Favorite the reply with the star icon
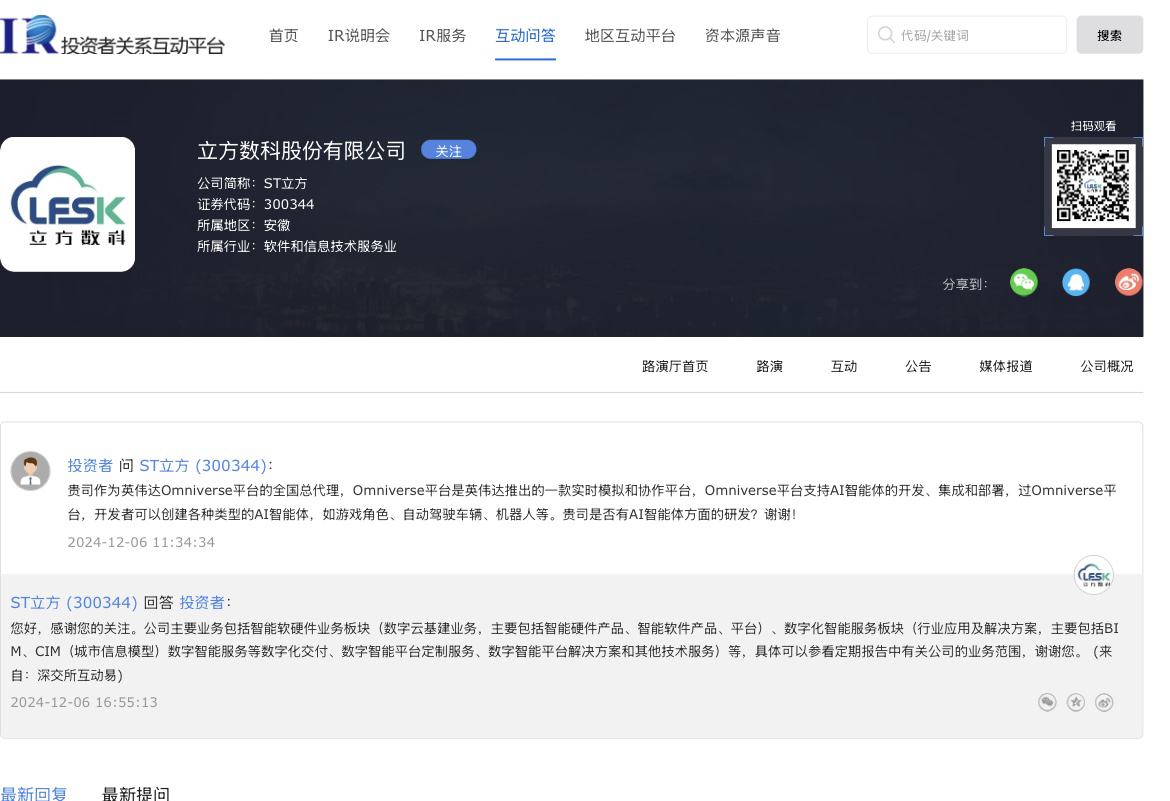Viewport: 1170px width, 801px height. click(1075, 702)
